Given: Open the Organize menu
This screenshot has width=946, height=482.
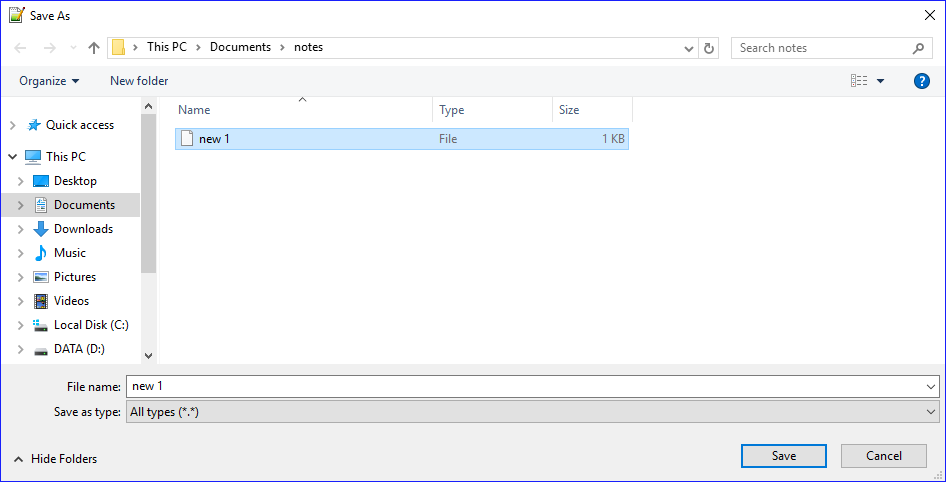Looking at the screenshot, I should tap(49, 81).
